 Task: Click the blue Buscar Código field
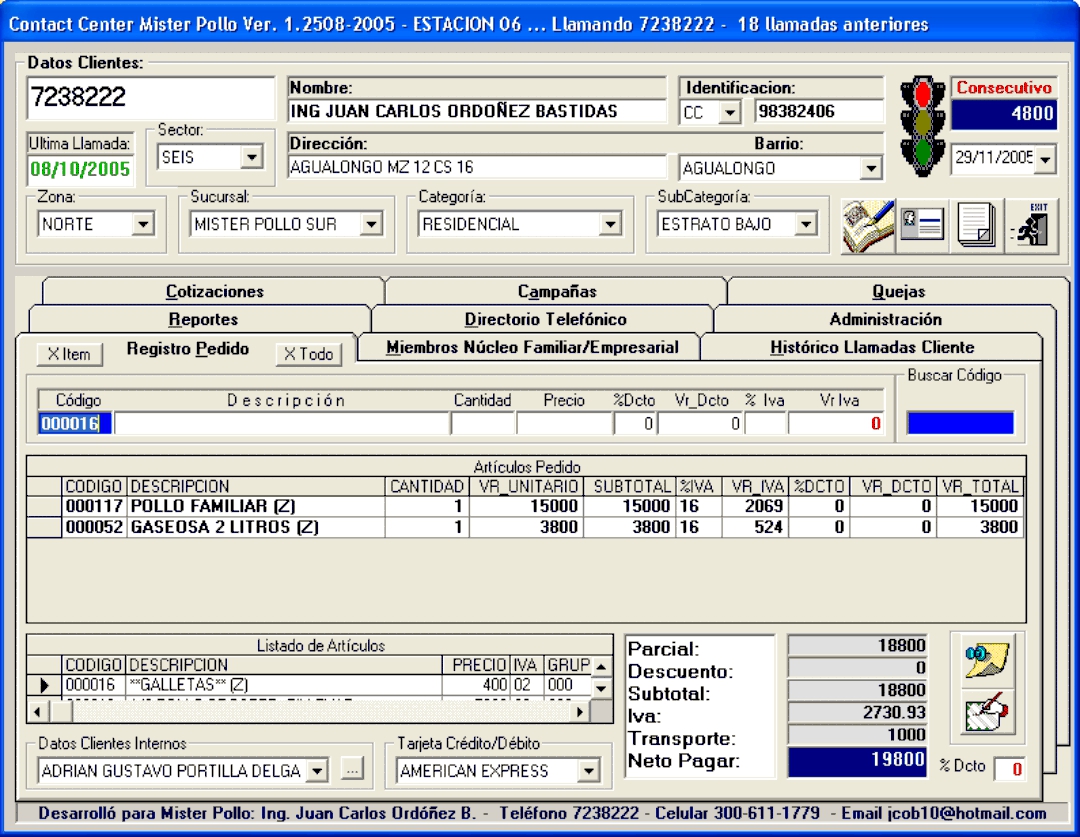tap(959, 423)
